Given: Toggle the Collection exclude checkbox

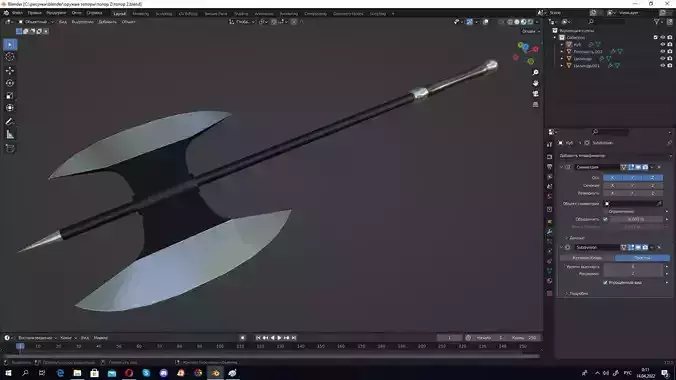Looking at the screenshot, I should pyautogui.click(x=656, y=38).
